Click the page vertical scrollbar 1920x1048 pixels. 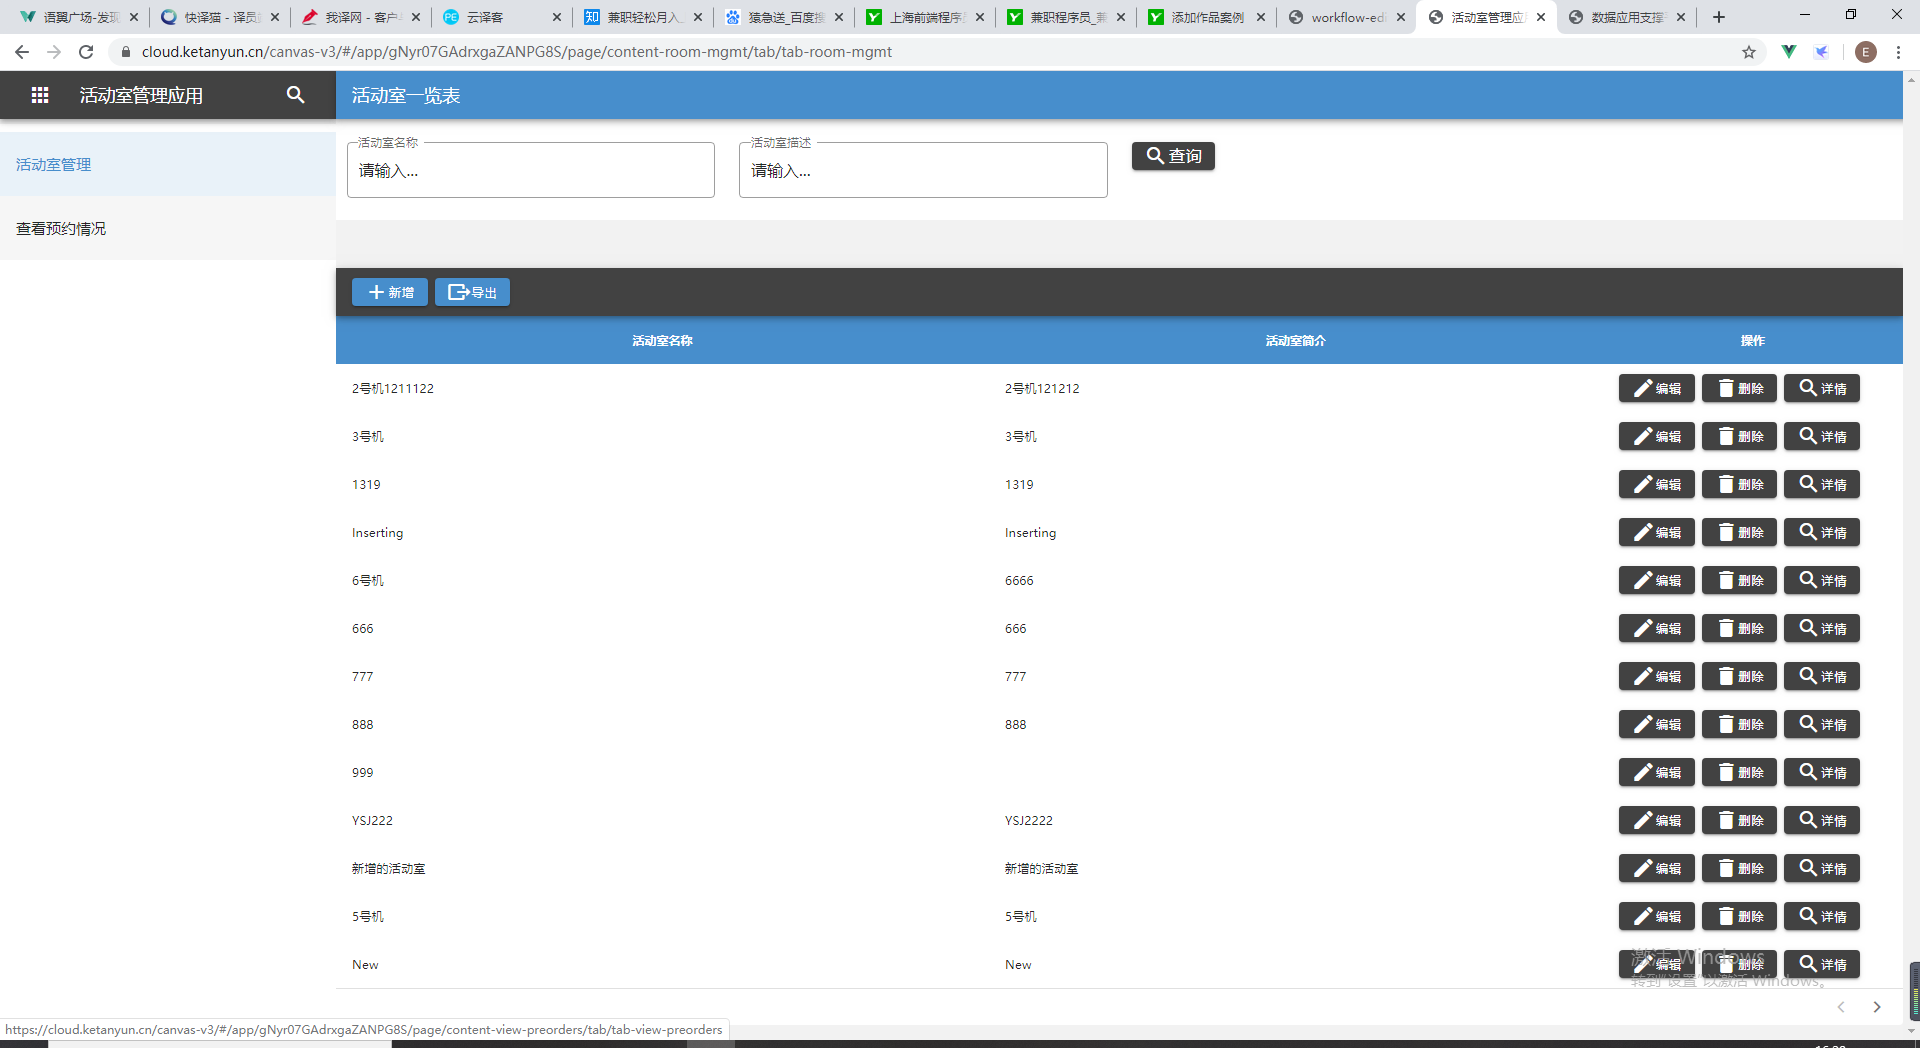click(1913, 555)
